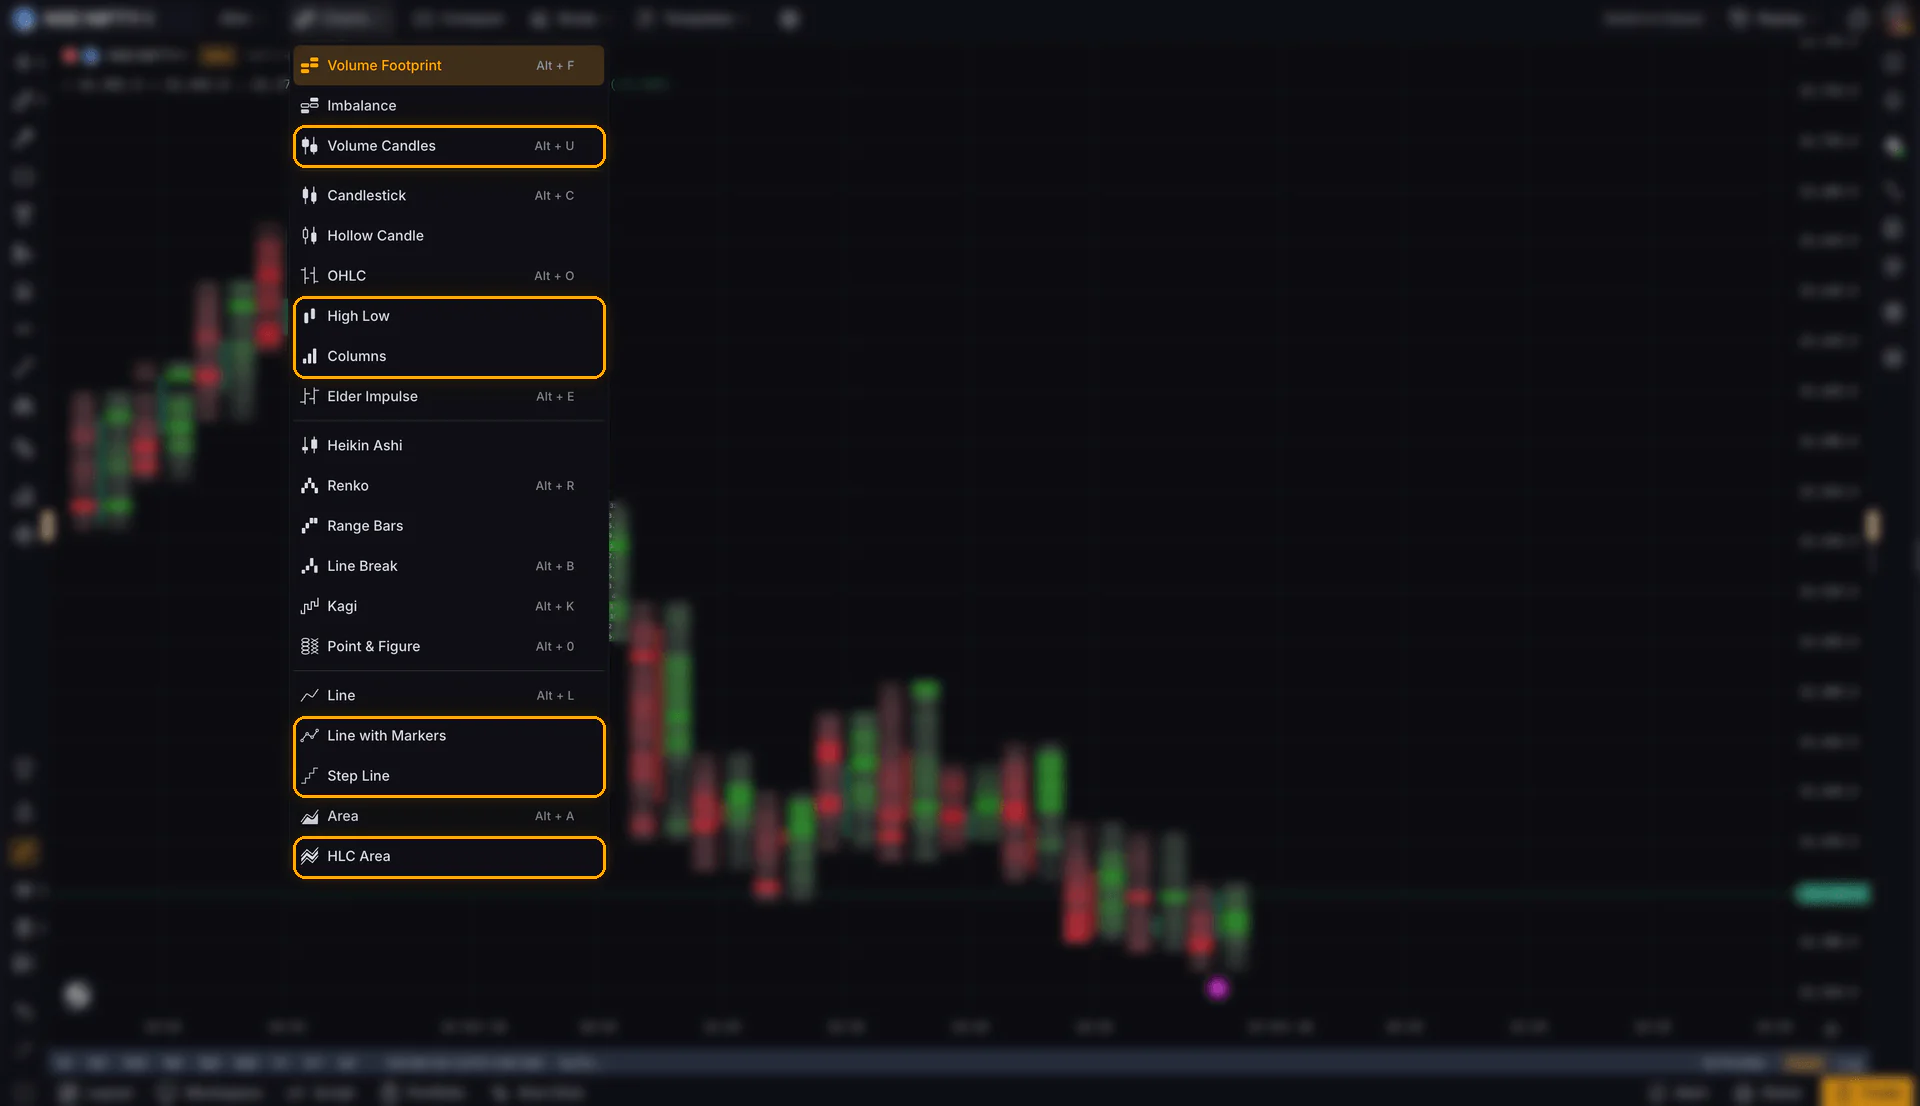Choose the Imbalance chart type
Screen dimensions: 1920x1106
448,105
